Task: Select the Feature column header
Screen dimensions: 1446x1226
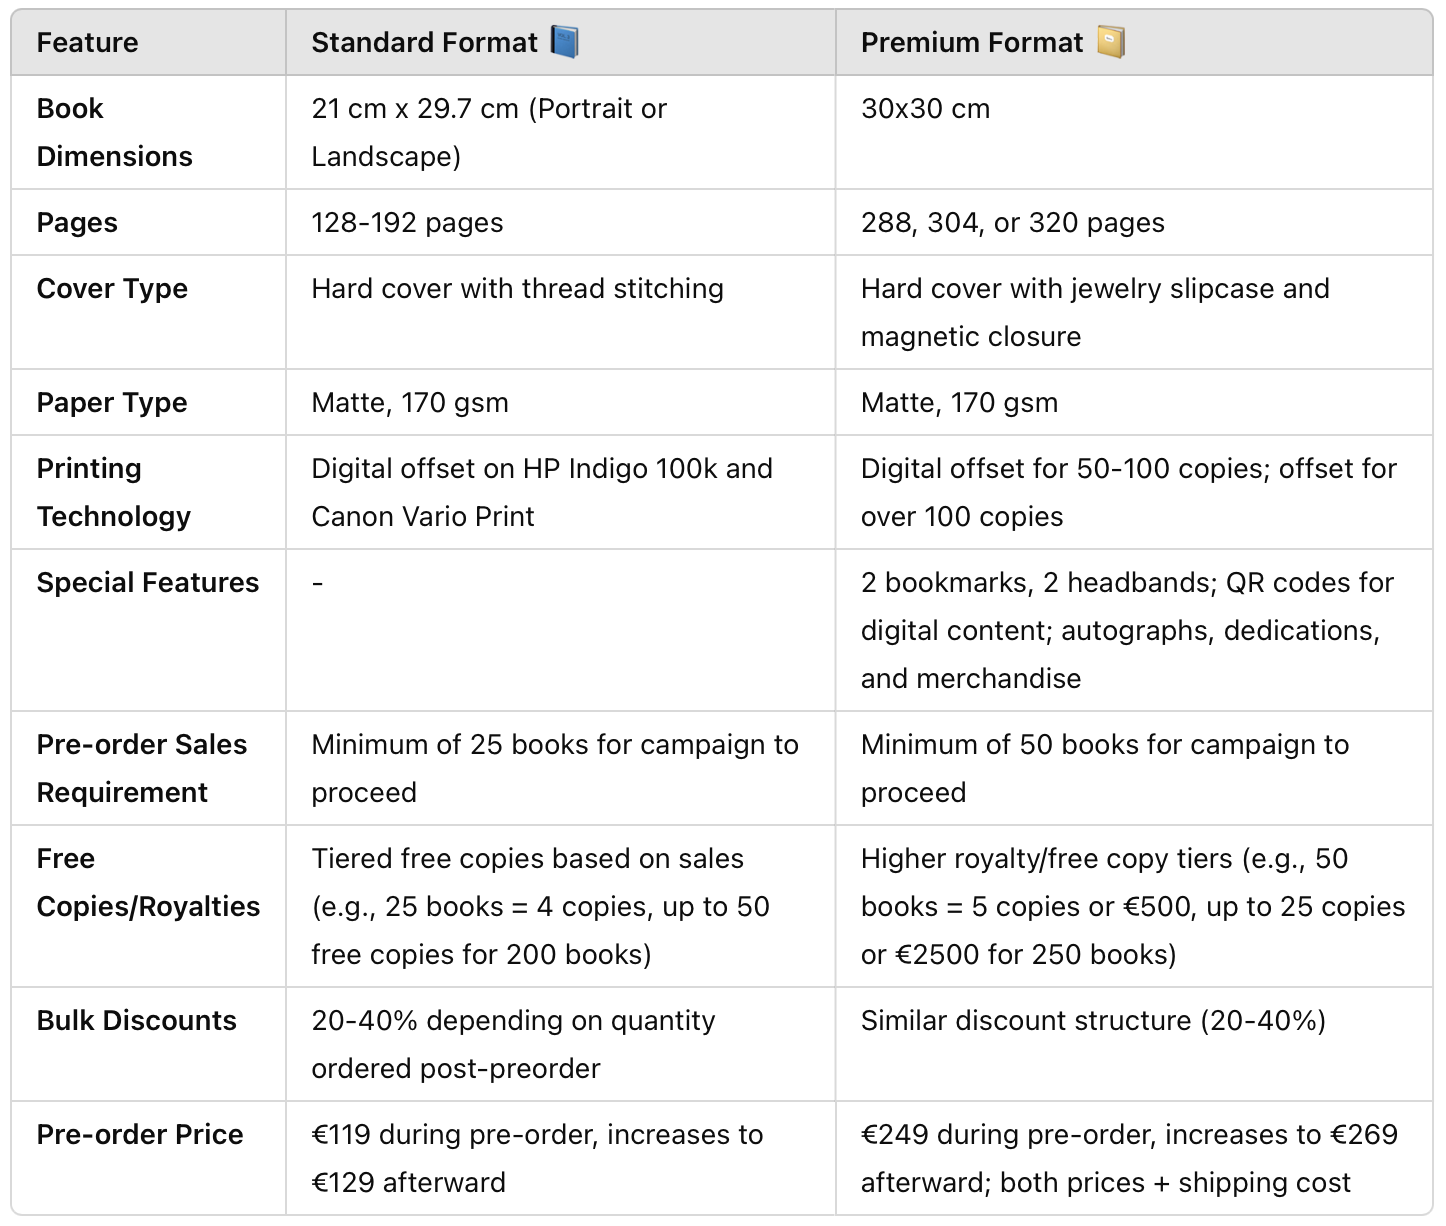Action: click(88, 43)
